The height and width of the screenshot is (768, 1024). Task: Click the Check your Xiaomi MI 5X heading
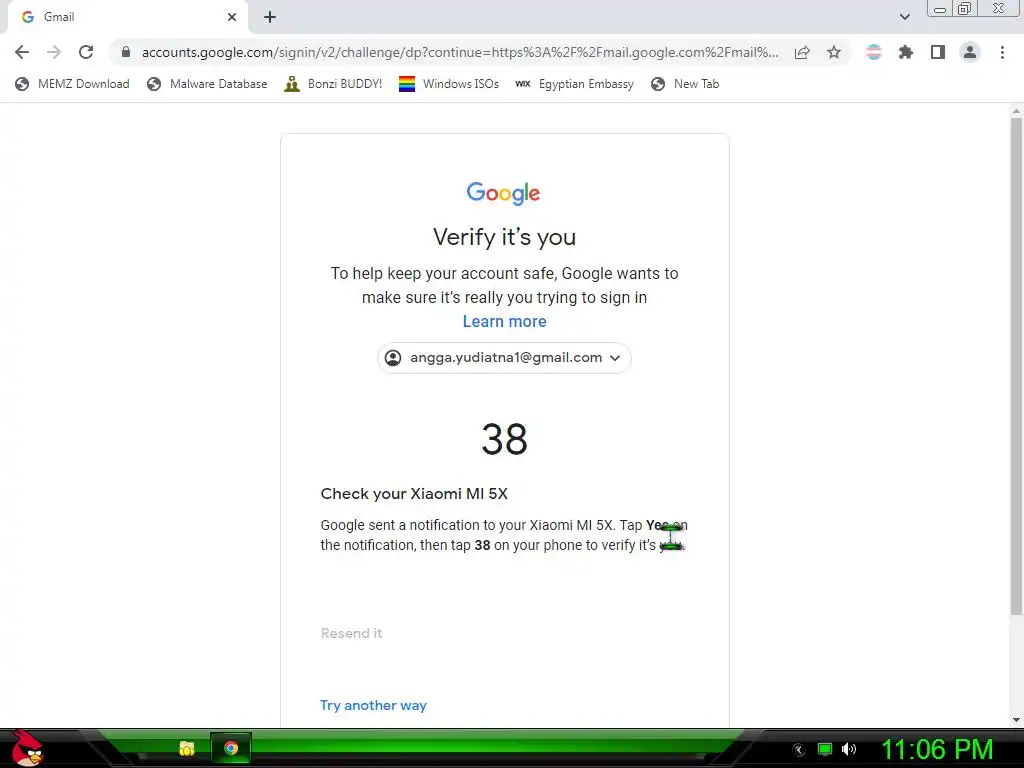(x=414, y=494)
